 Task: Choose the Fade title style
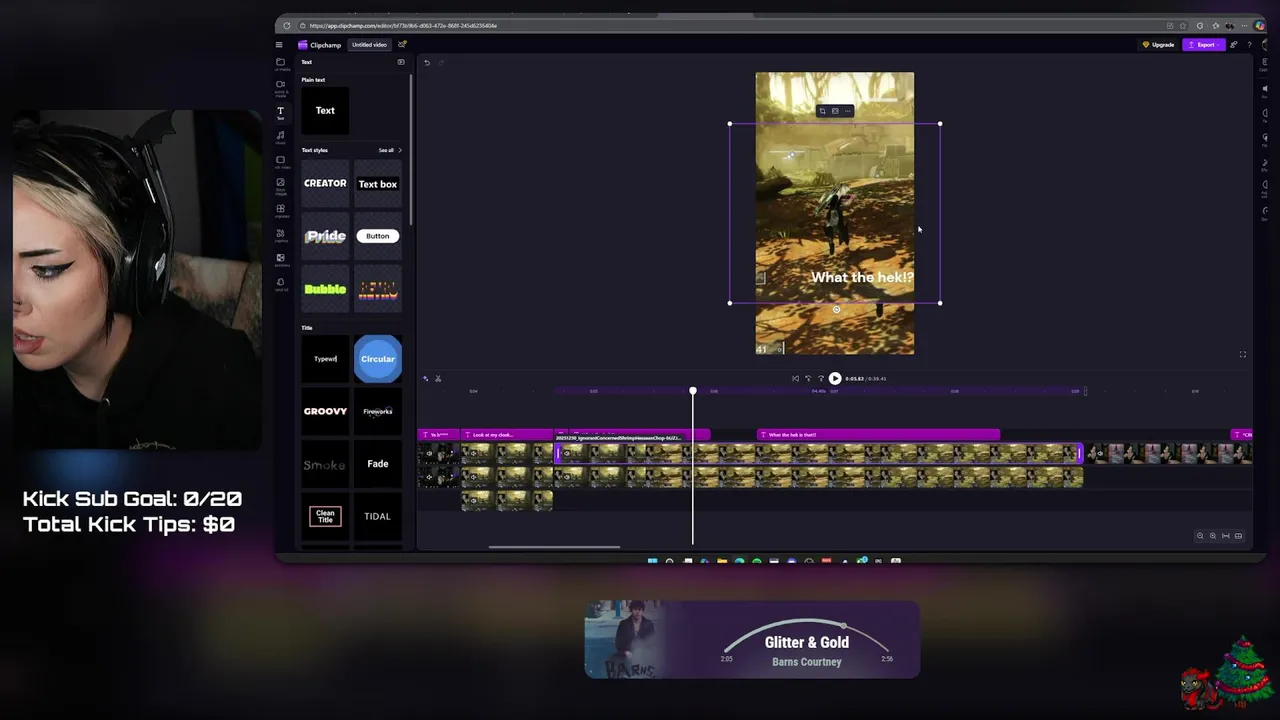tap(377, 464)
